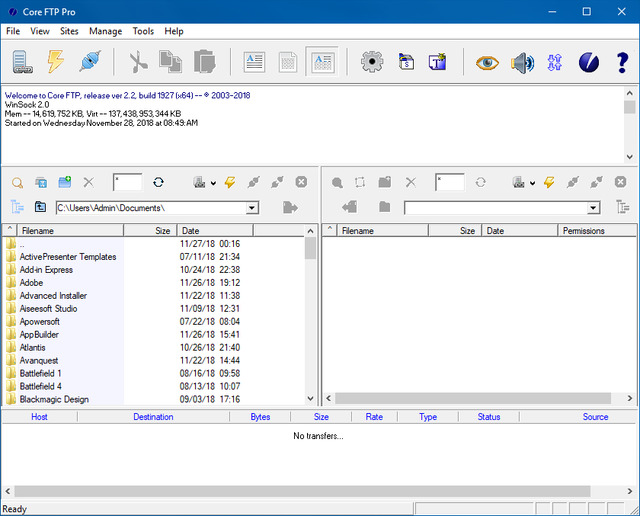Click the Quick Connect lightning bolt
This screenshot has width=640, height=516.
(x=56, y=62)
